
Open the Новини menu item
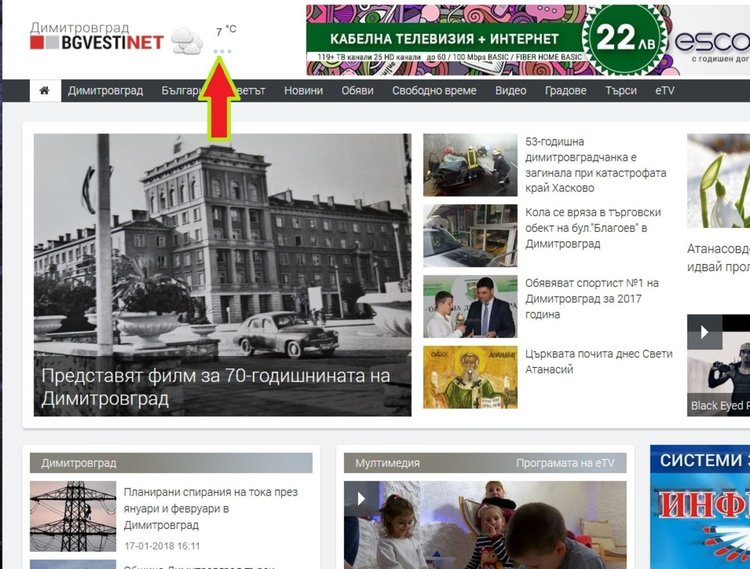point(303,90)
